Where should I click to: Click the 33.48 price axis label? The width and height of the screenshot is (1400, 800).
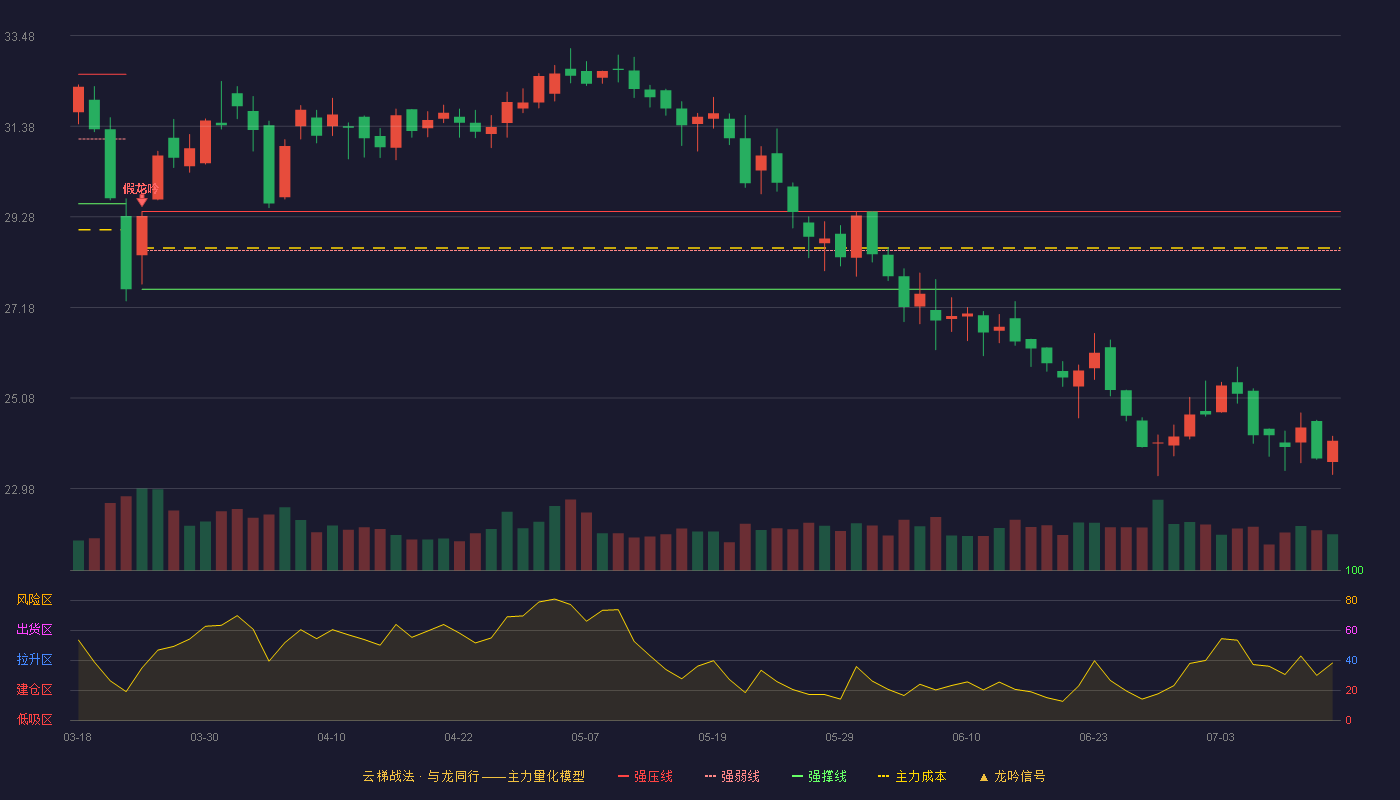point(19,37)
